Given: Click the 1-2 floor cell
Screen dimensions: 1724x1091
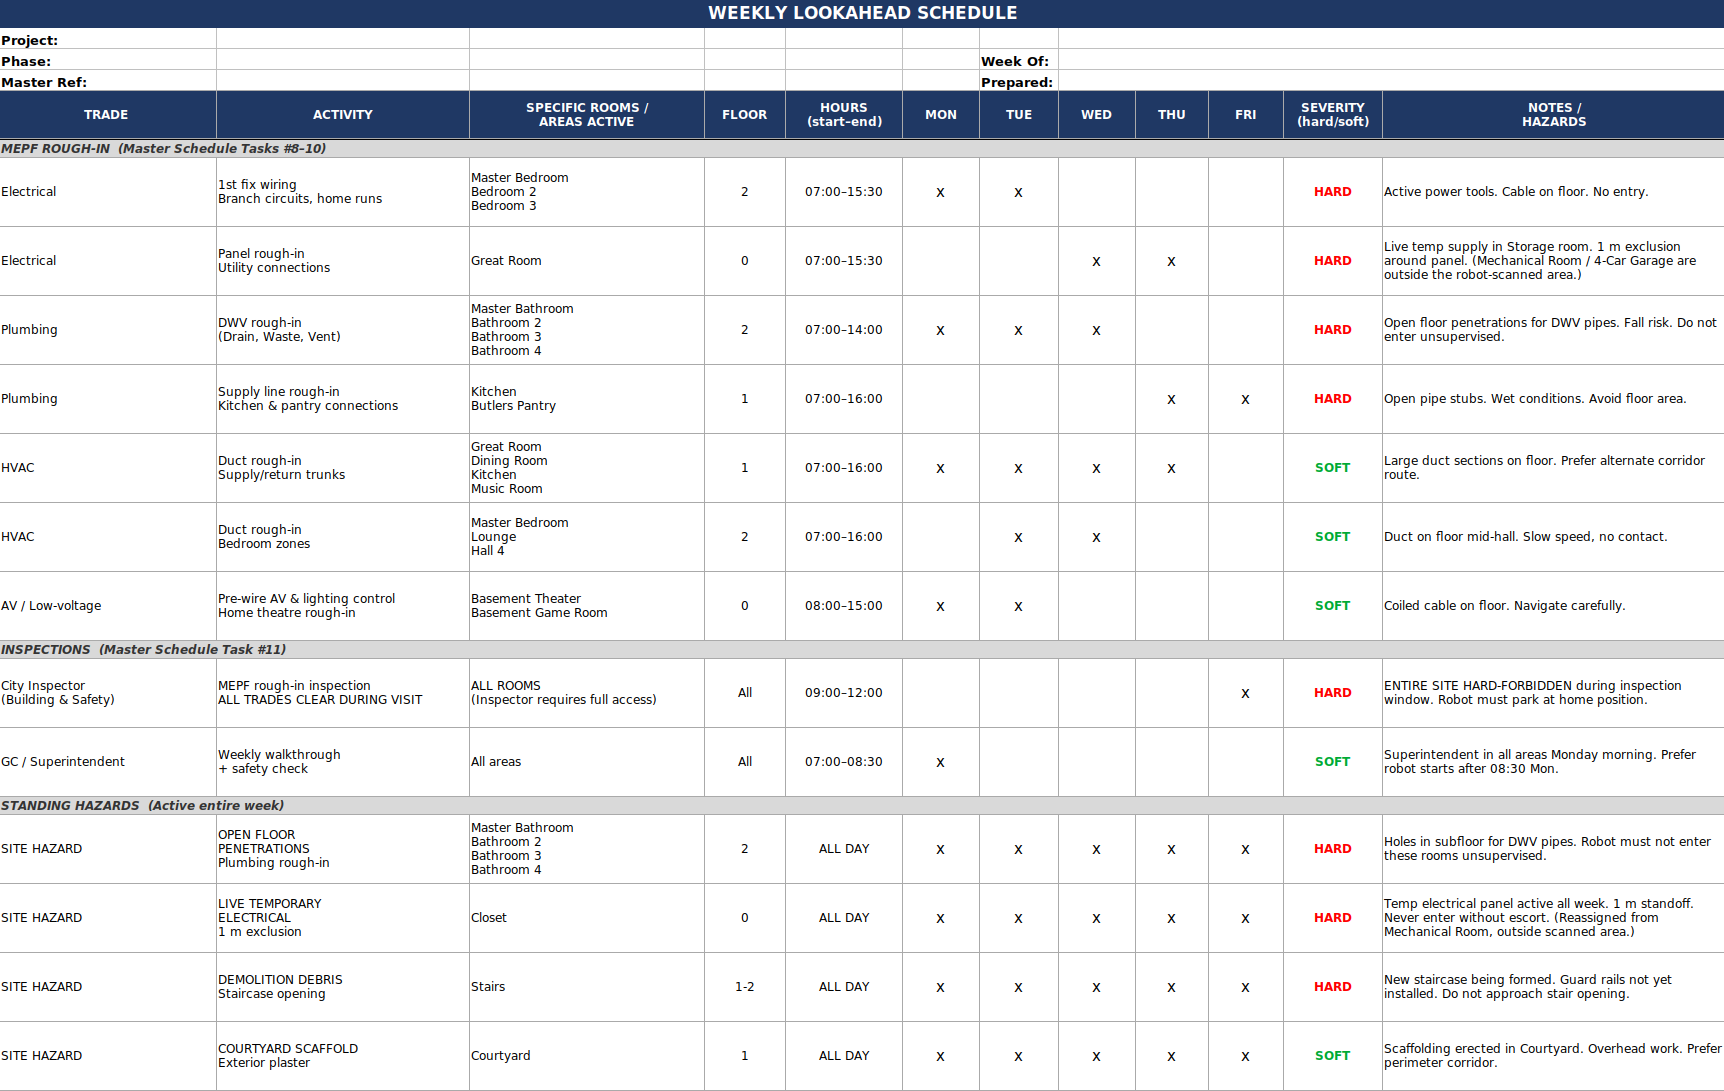Looking at the screenshot, I should (x=745, y=987).
